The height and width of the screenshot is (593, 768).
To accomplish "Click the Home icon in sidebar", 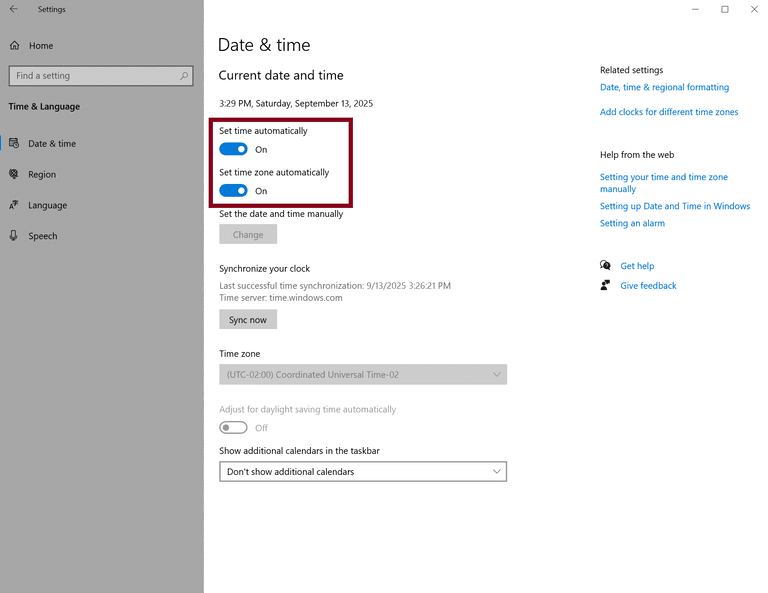I will pos(14,46).
